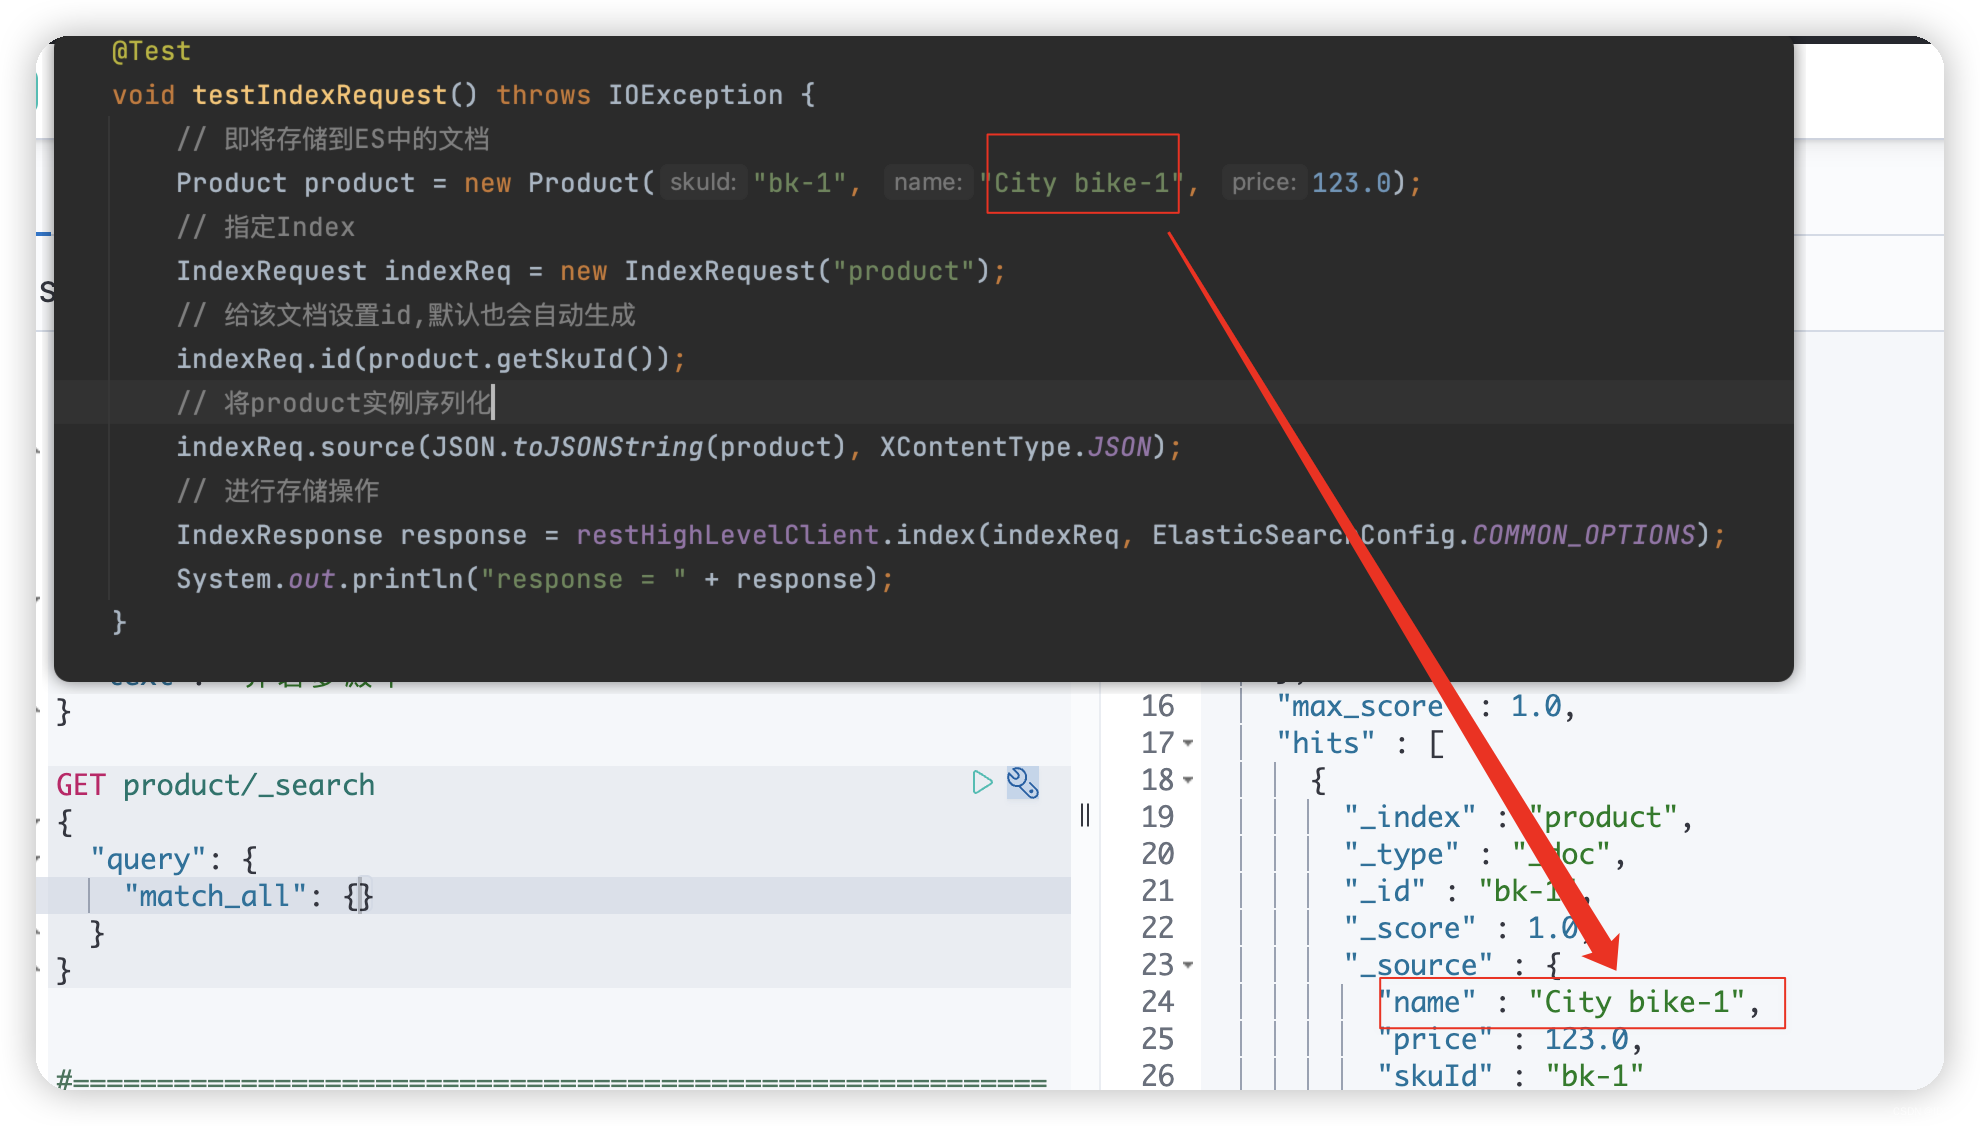The image size is (1980, 1126).
Task: Collapse the "_source" object at line 23
Action: coord(1188,965)
